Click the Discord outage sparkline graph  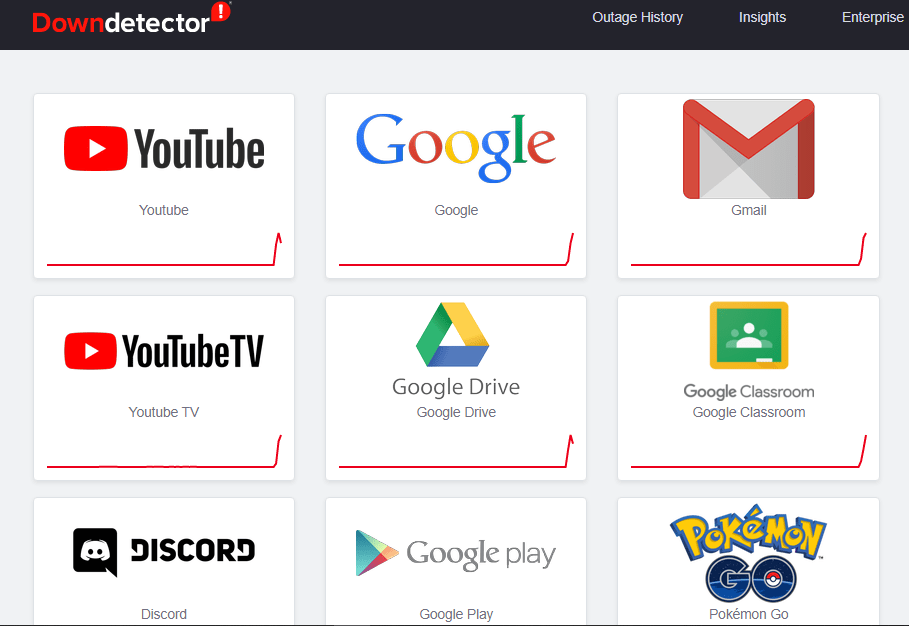point(163,624)
